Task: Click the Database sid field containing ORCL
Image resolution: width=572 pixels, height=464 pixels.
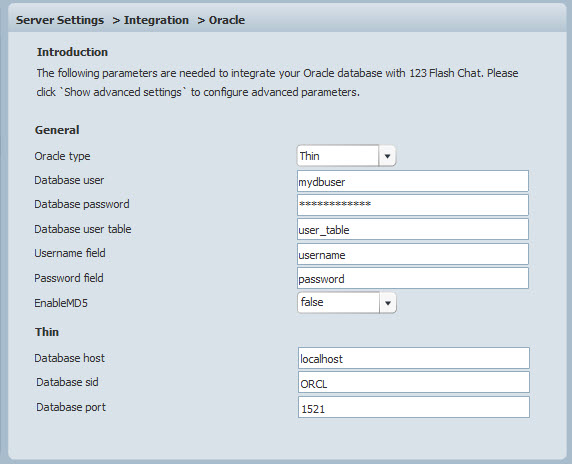Action: coord(414,383)
